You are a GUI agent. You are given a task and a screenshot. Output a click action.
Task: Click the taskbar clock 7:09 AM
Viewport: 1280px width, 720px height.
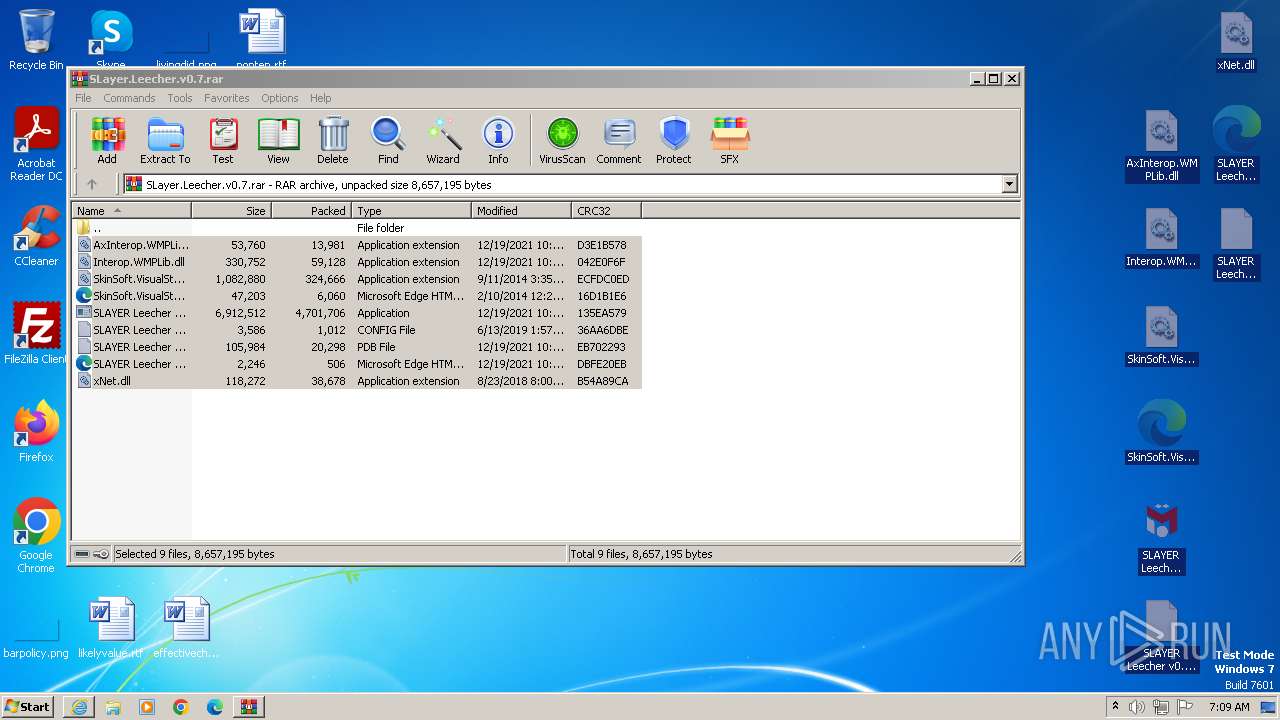[x=1228, y=707]
